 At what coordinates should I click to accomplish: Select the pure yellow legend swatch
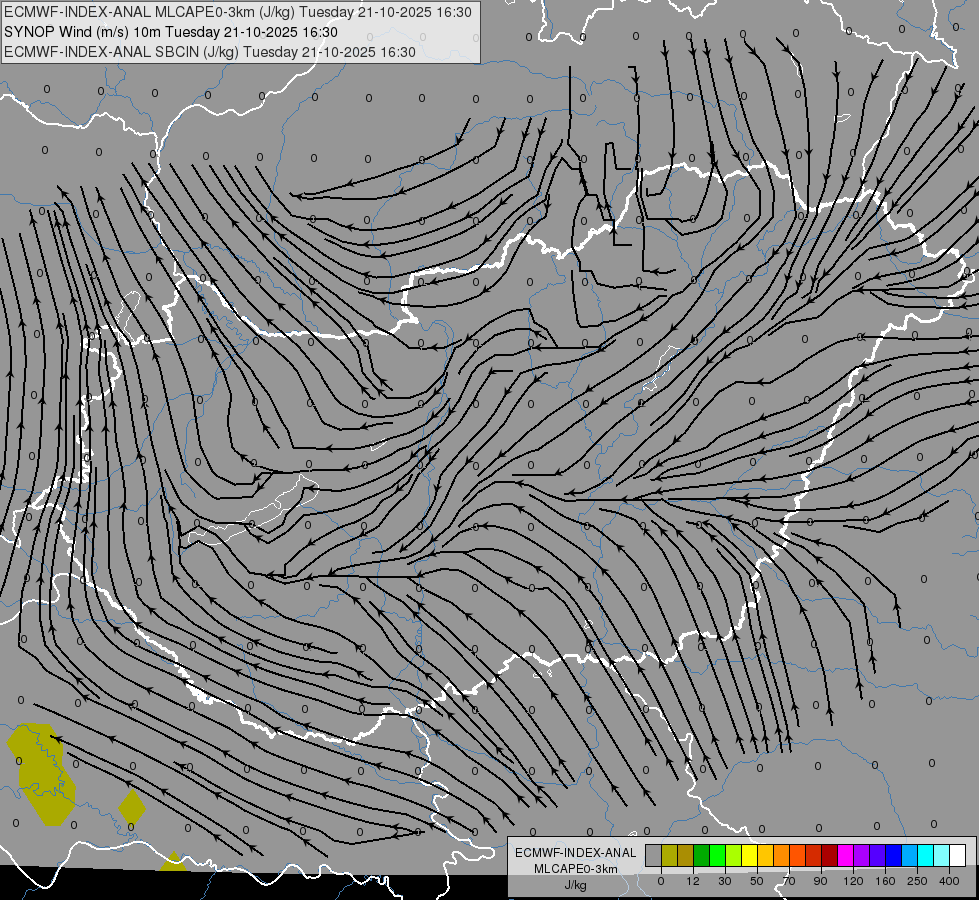pyautogui.click(x=750, y=855)
